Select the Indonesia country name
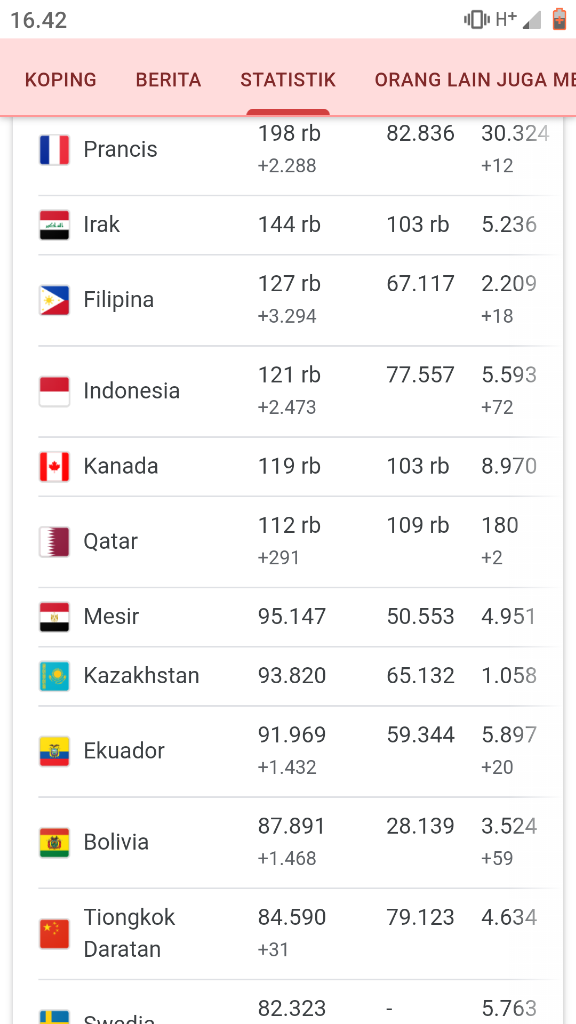Image resolution: width=576 pixels, height=1024 pixels. click(x=131, y=391)
